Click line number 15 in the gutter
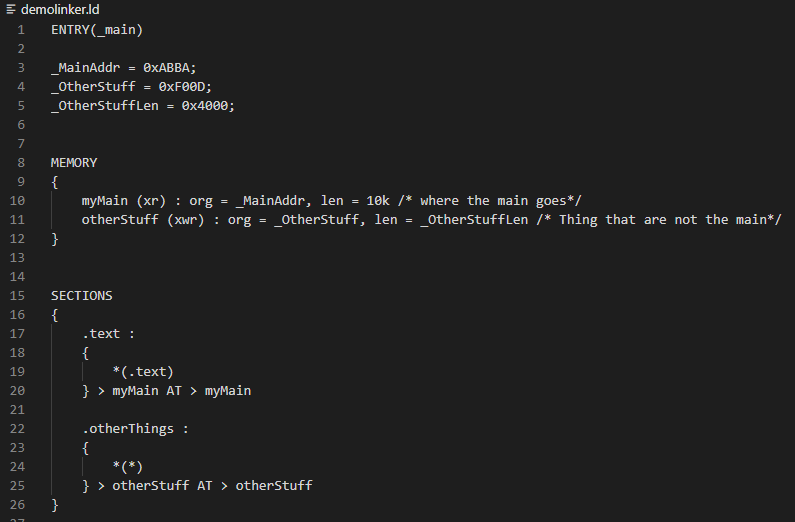The image size is (795, 522). 17,295
